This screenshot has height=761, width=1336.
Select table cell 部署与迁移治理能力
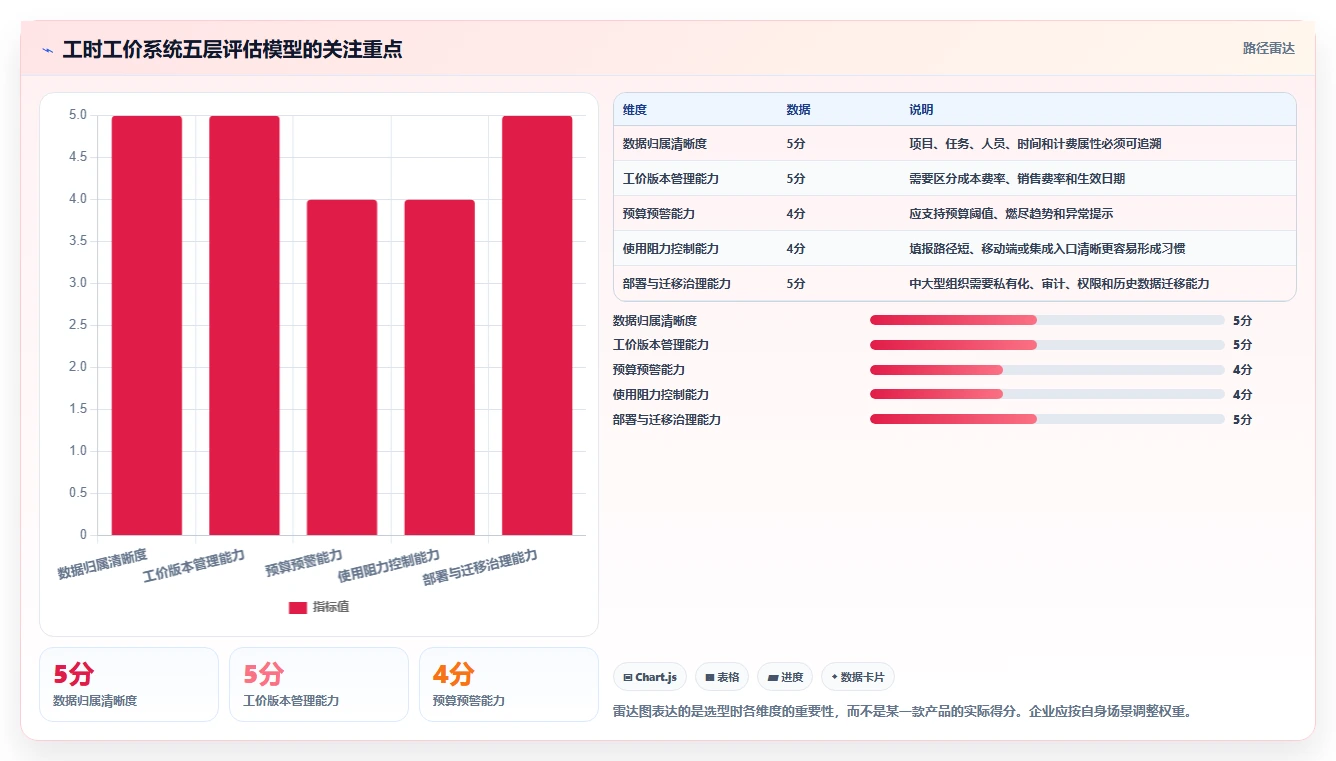[x=677, y=284]
